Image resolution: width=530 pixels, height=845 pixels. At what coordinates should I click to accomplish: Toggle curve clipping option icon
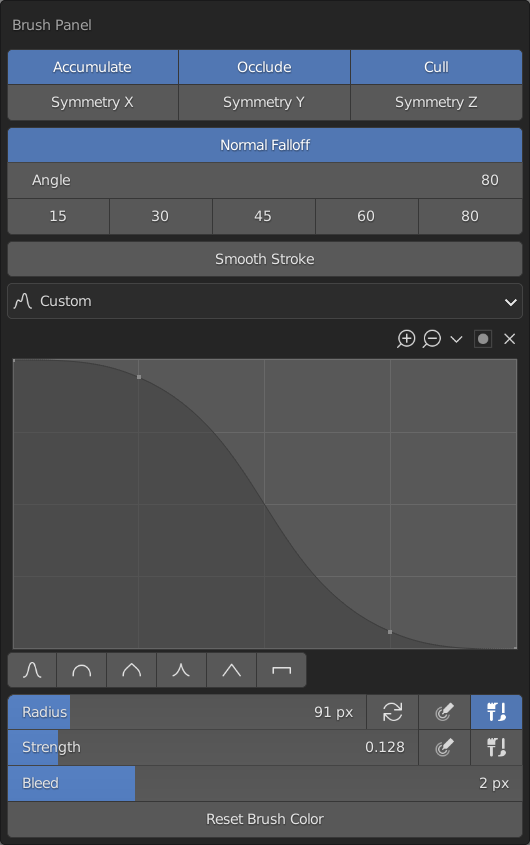[x=483, y=339]
